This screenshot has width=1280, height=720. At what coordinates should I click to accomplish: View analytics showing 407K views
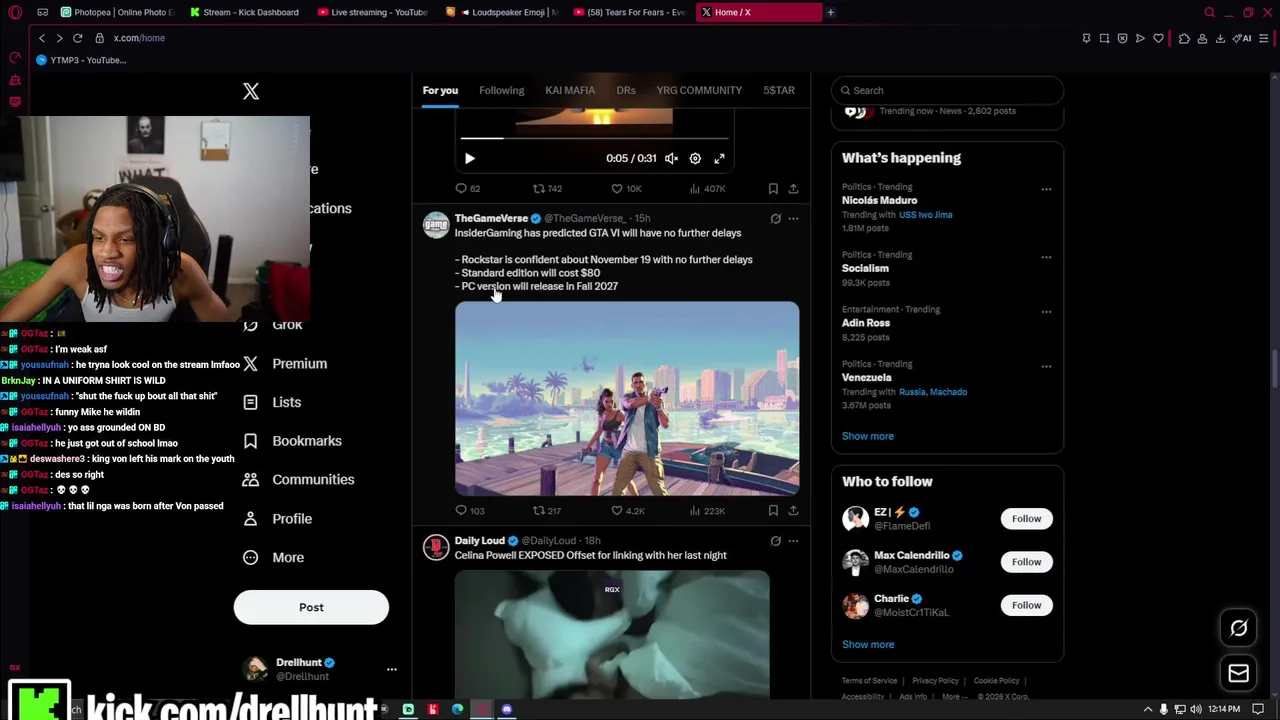click(708, 188)
